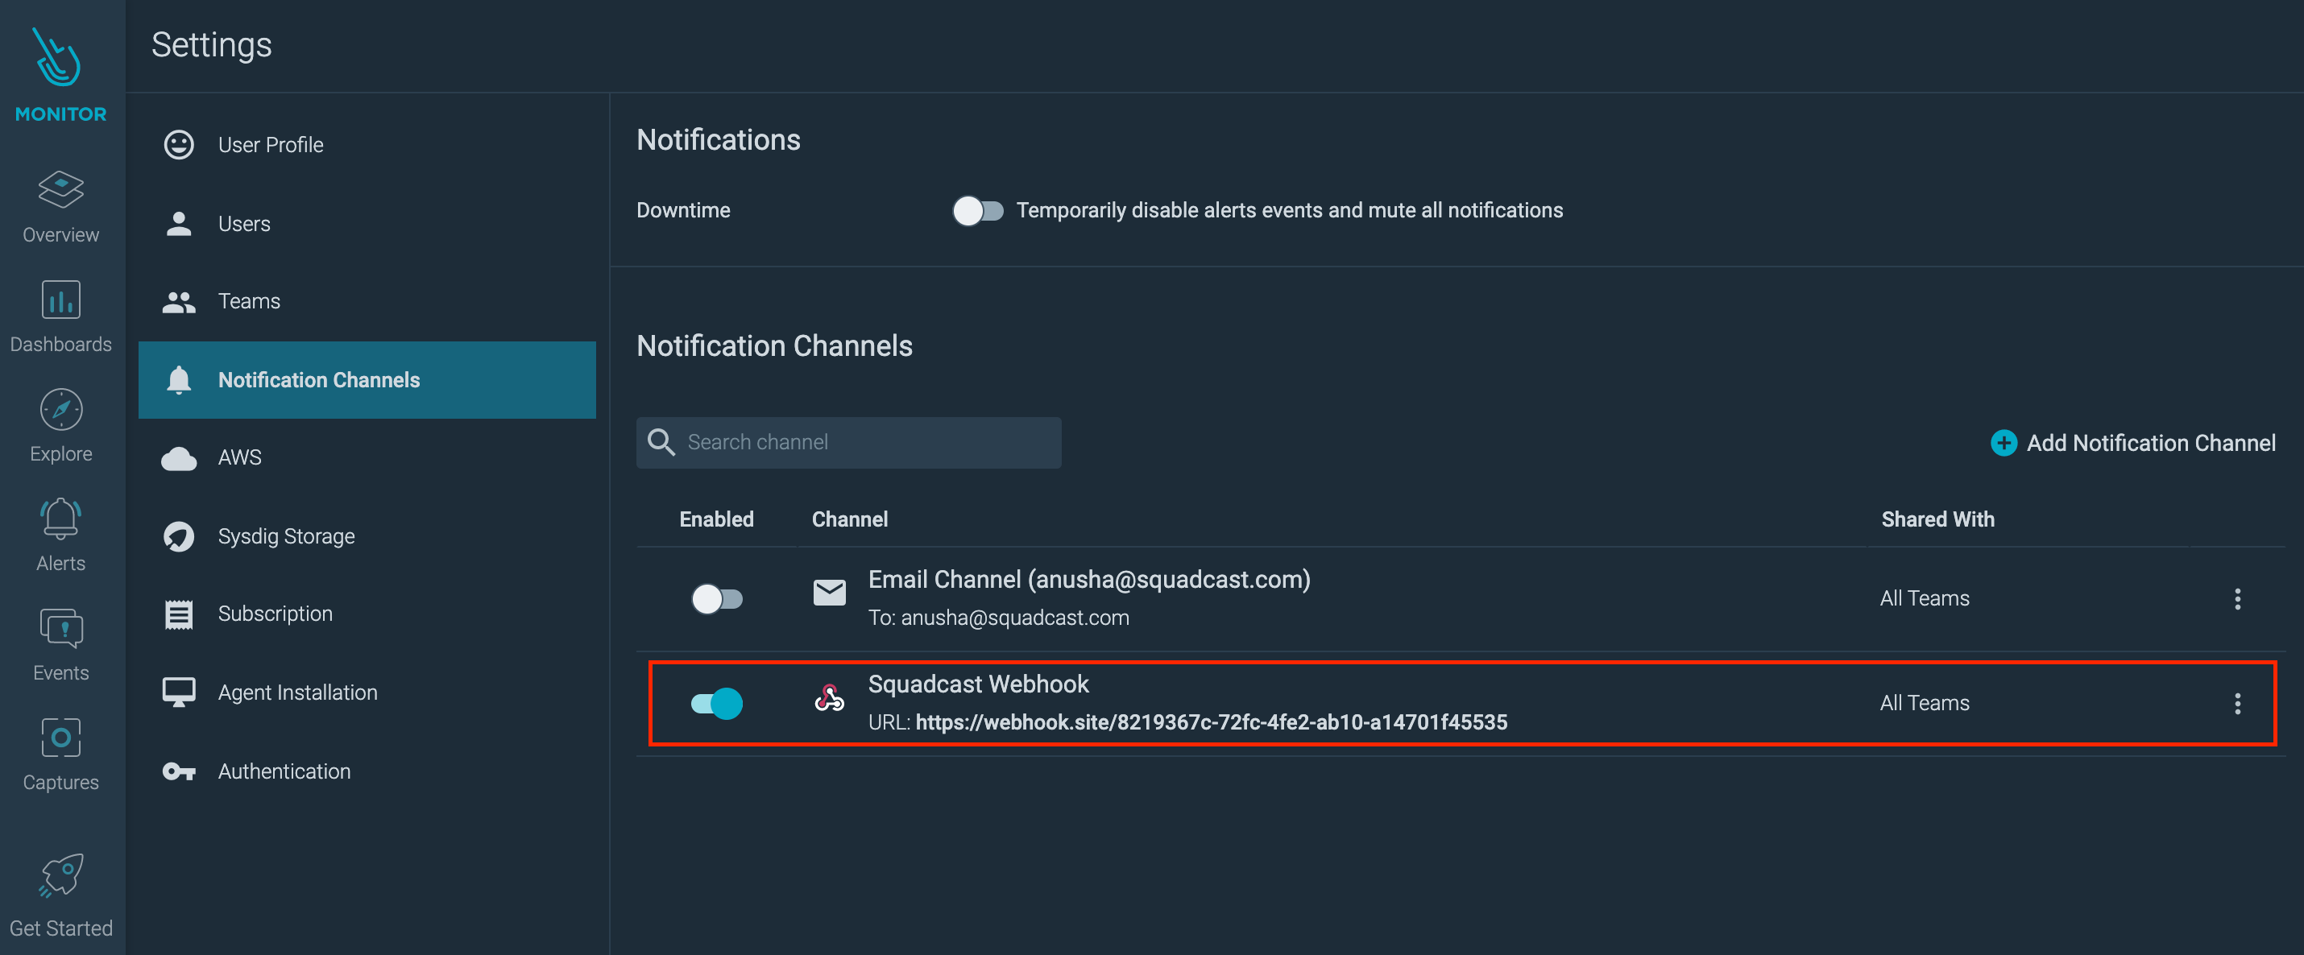The image size is (2304, 955).
Task: Click the Search channel input field
Action: [849, 442]
